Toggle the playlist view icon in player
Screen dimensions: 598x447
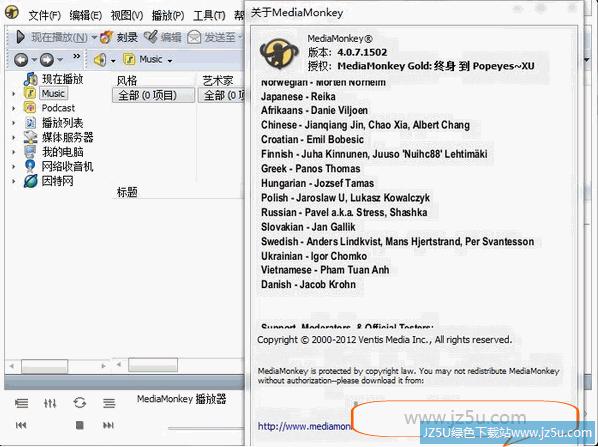21,403
